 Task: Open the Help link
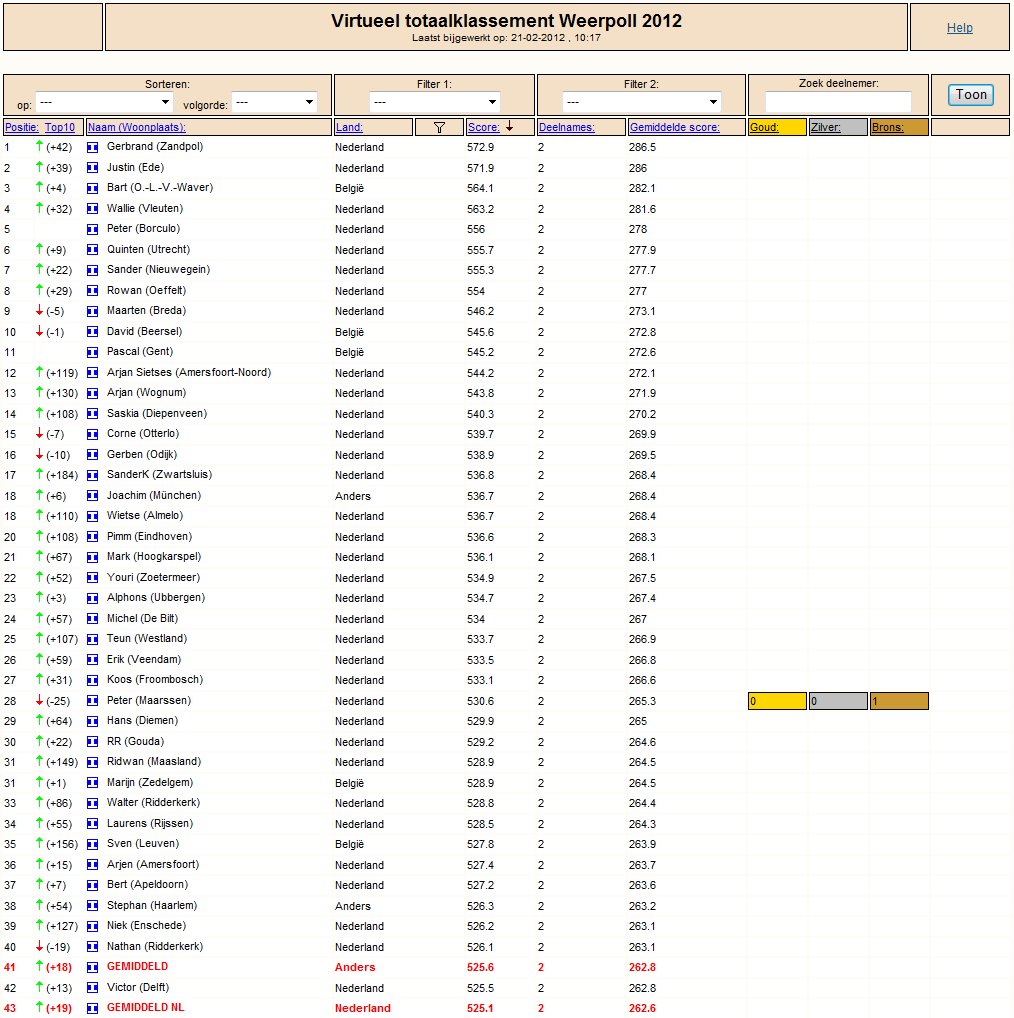coord(959,28)
